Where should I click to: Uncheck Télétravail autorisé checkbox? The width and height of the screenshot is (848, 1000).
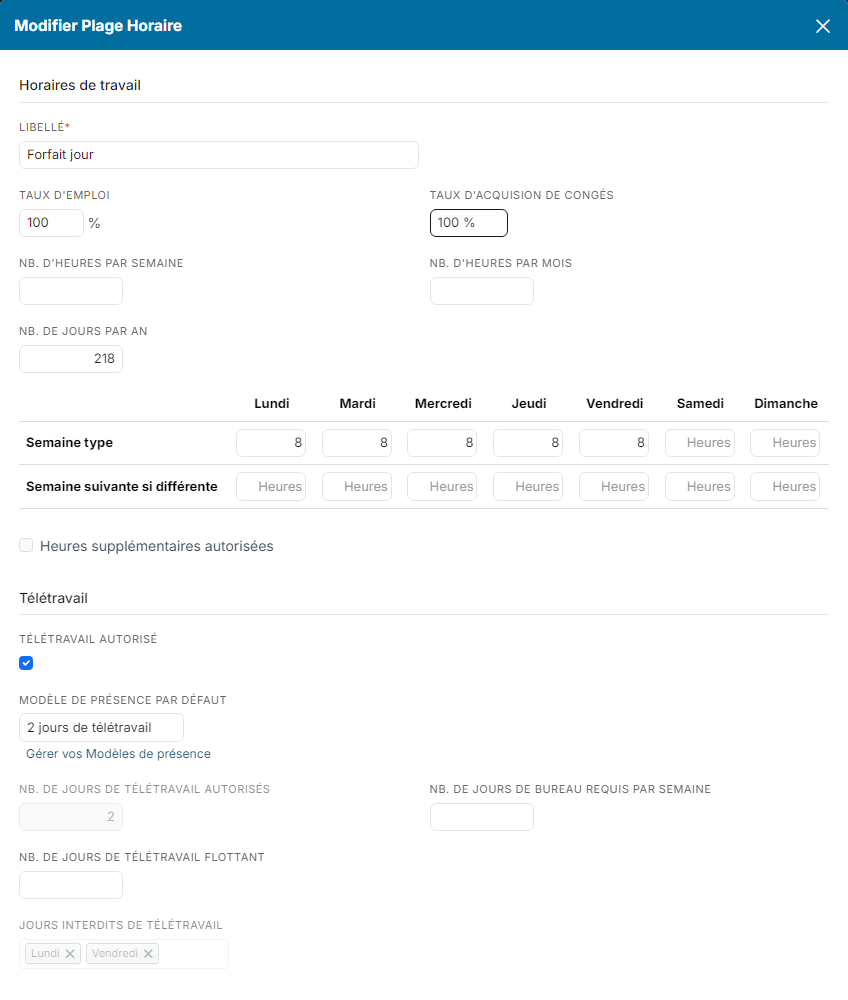point(26,663)
